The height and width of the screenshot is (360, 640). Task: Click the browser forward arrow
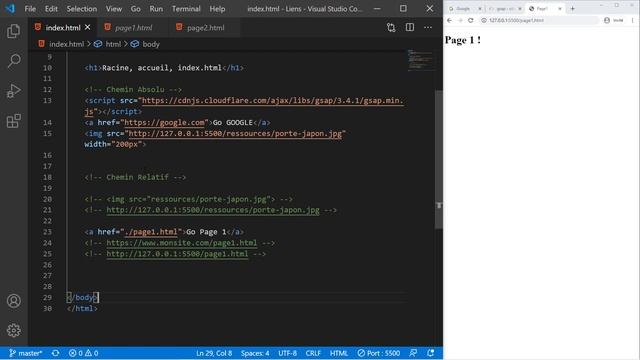[460, 20]
